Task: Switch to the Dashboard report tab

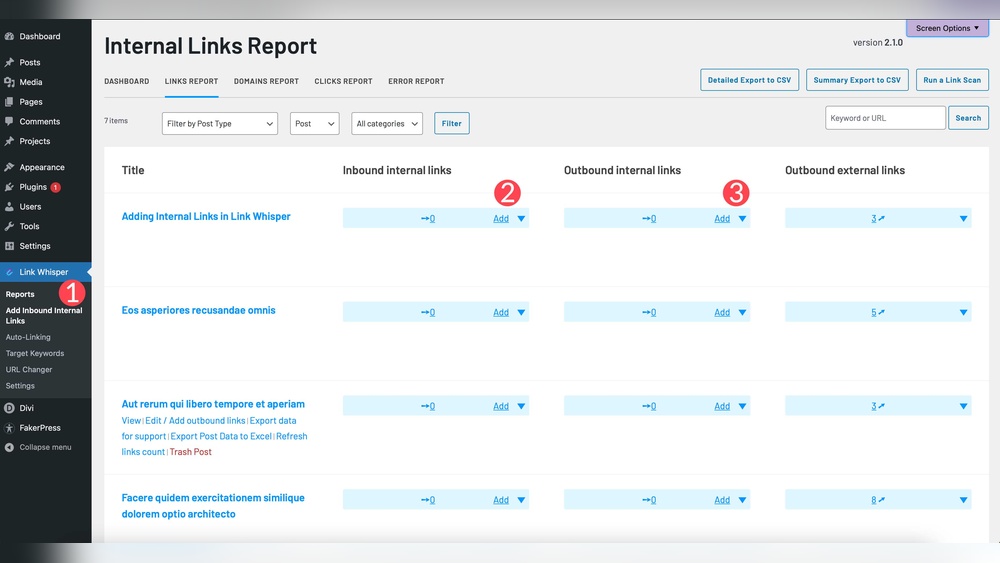Action: (127, 81)
